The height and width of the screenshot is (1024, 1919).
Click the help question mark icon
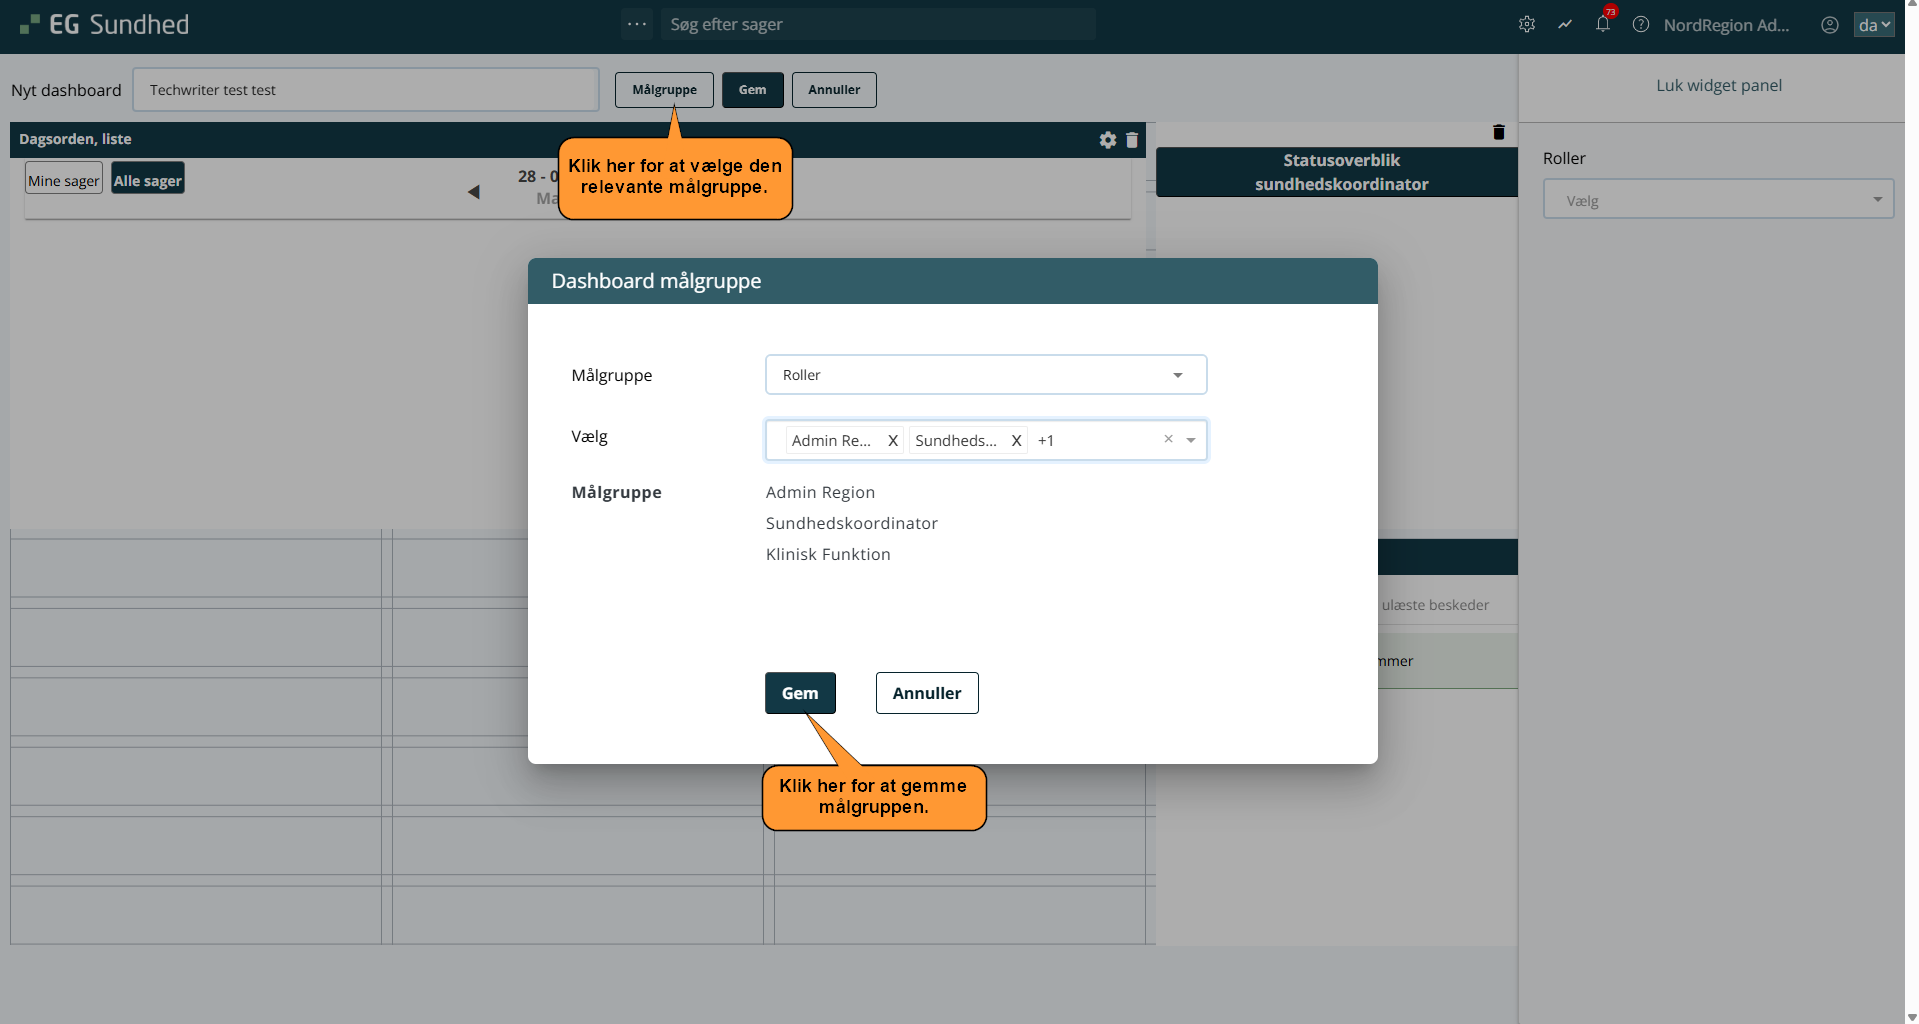(x=1641, y=25)
